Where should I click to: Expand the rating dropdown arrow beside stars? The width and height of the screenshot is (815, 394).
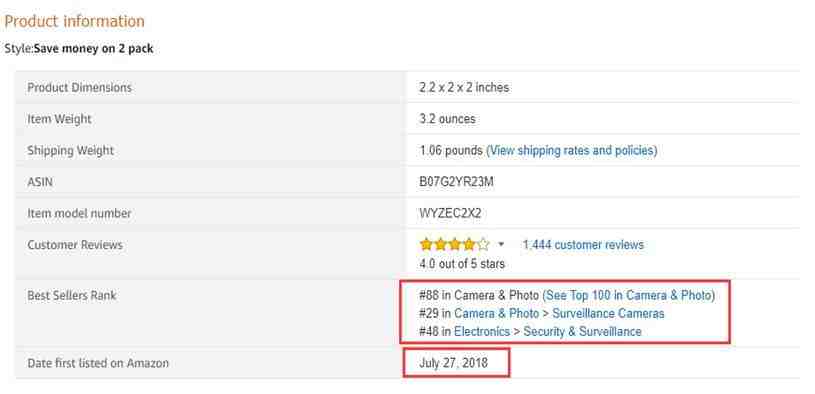[x=501, y=244]
